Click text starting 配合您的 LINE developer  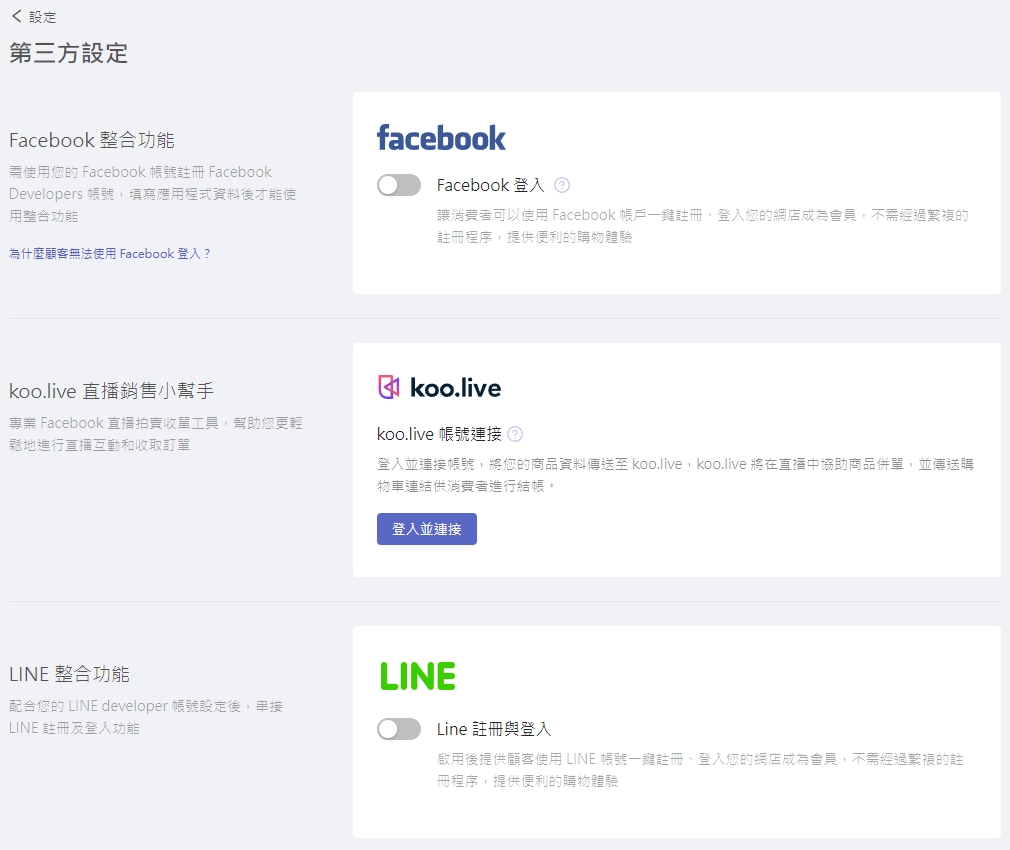pos(146,717)
